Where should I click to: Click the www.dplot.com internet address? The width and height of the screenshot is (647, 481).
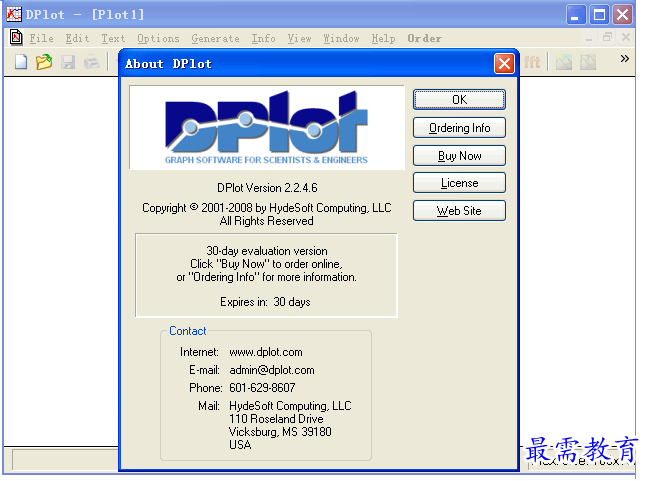[266, 352]
